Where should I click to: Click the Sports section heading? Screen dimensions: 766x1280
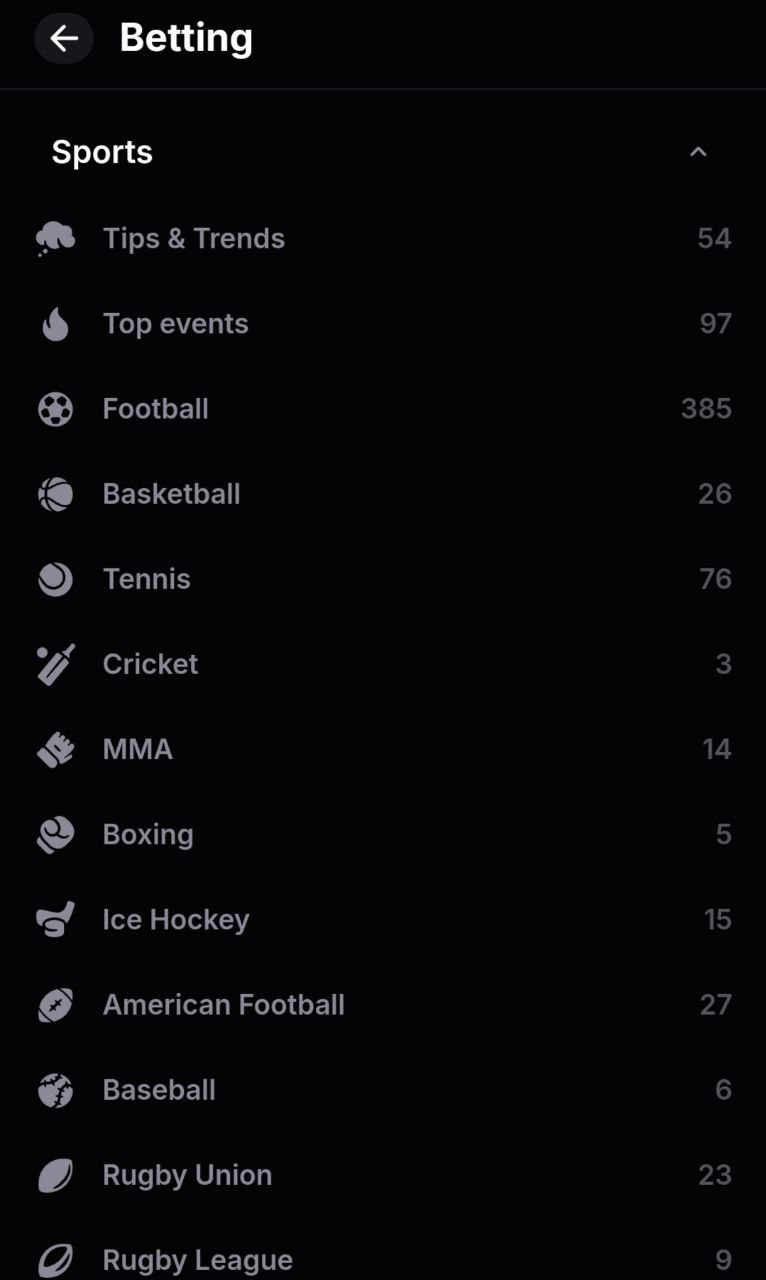point(102,152)
